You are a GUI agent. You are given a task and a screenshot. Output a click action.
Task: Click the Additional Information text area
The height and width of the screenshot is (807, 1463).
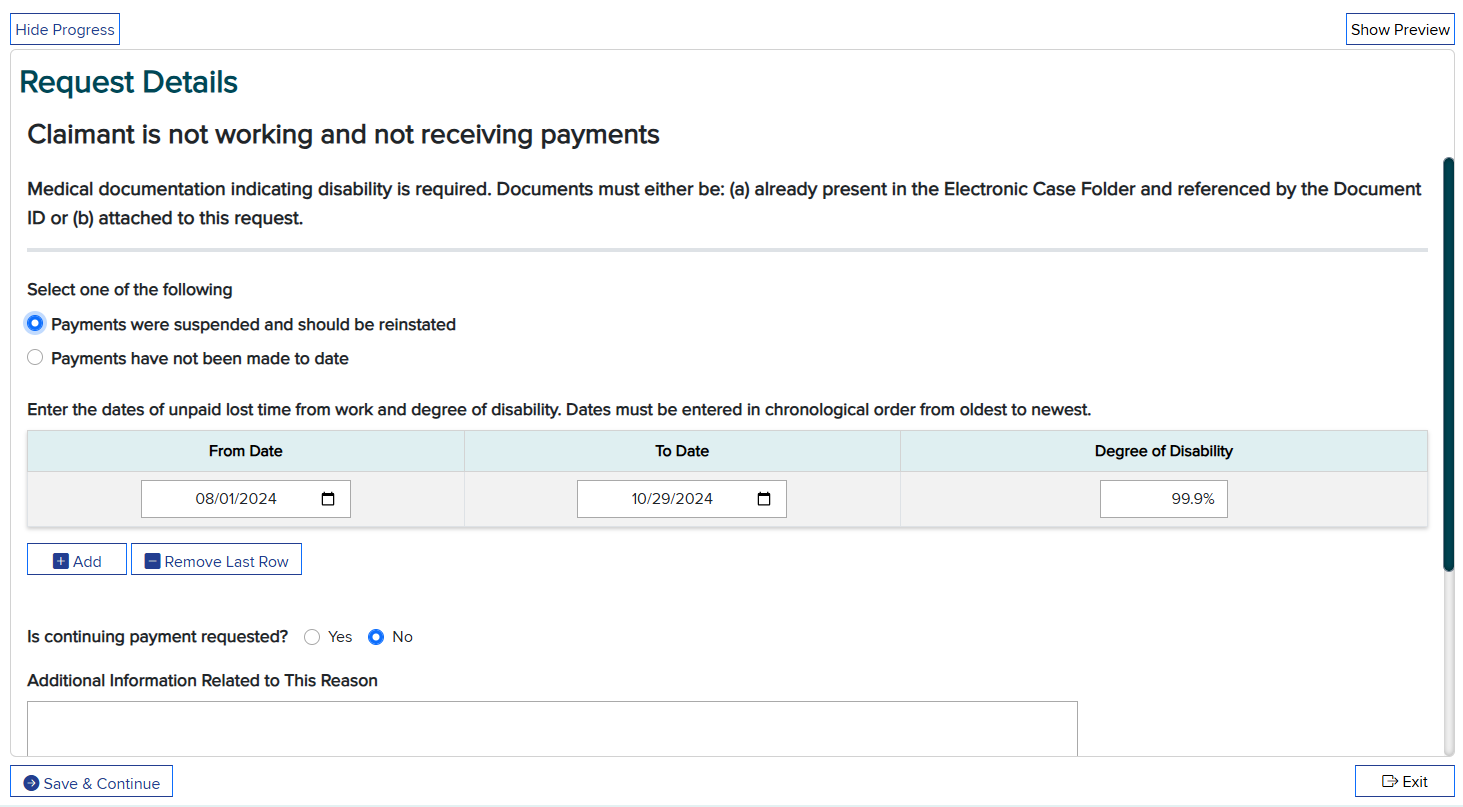tap(552, 728)
